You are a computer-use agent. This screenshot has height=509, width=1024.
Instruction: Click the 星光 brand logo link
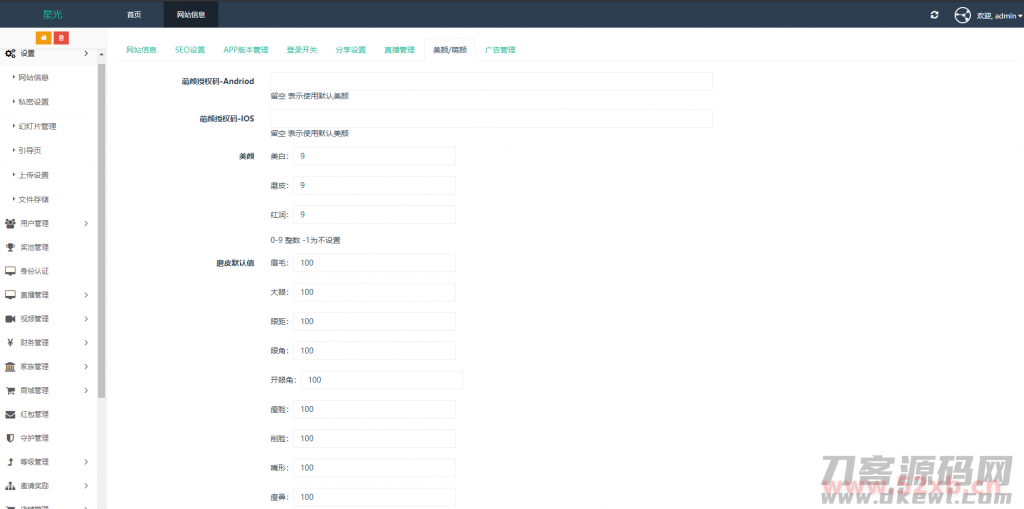pyautogui.click(x=53, y=14)
